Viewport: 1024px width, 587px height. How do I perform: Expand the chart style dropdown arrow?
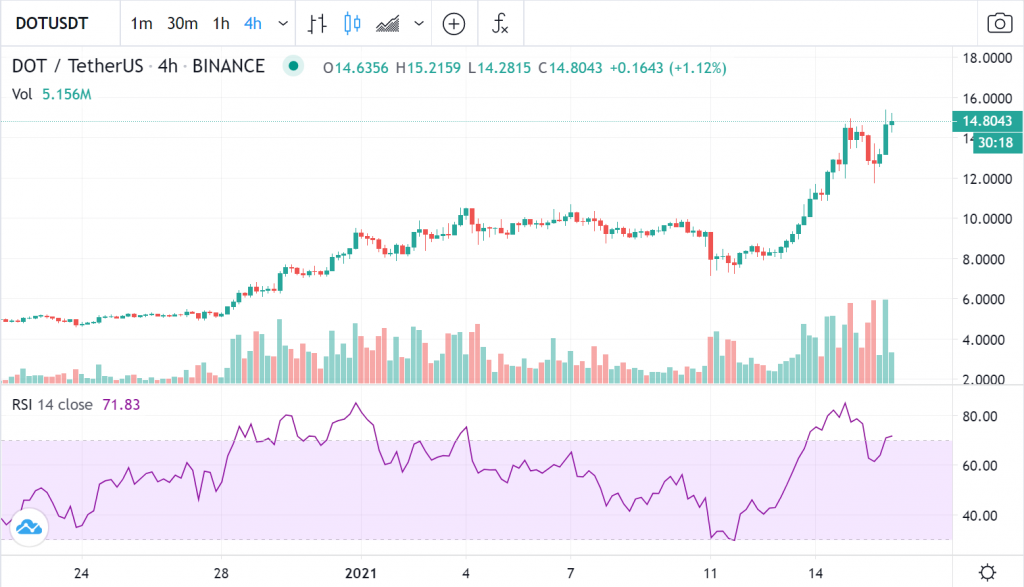[x=417, y=23]
